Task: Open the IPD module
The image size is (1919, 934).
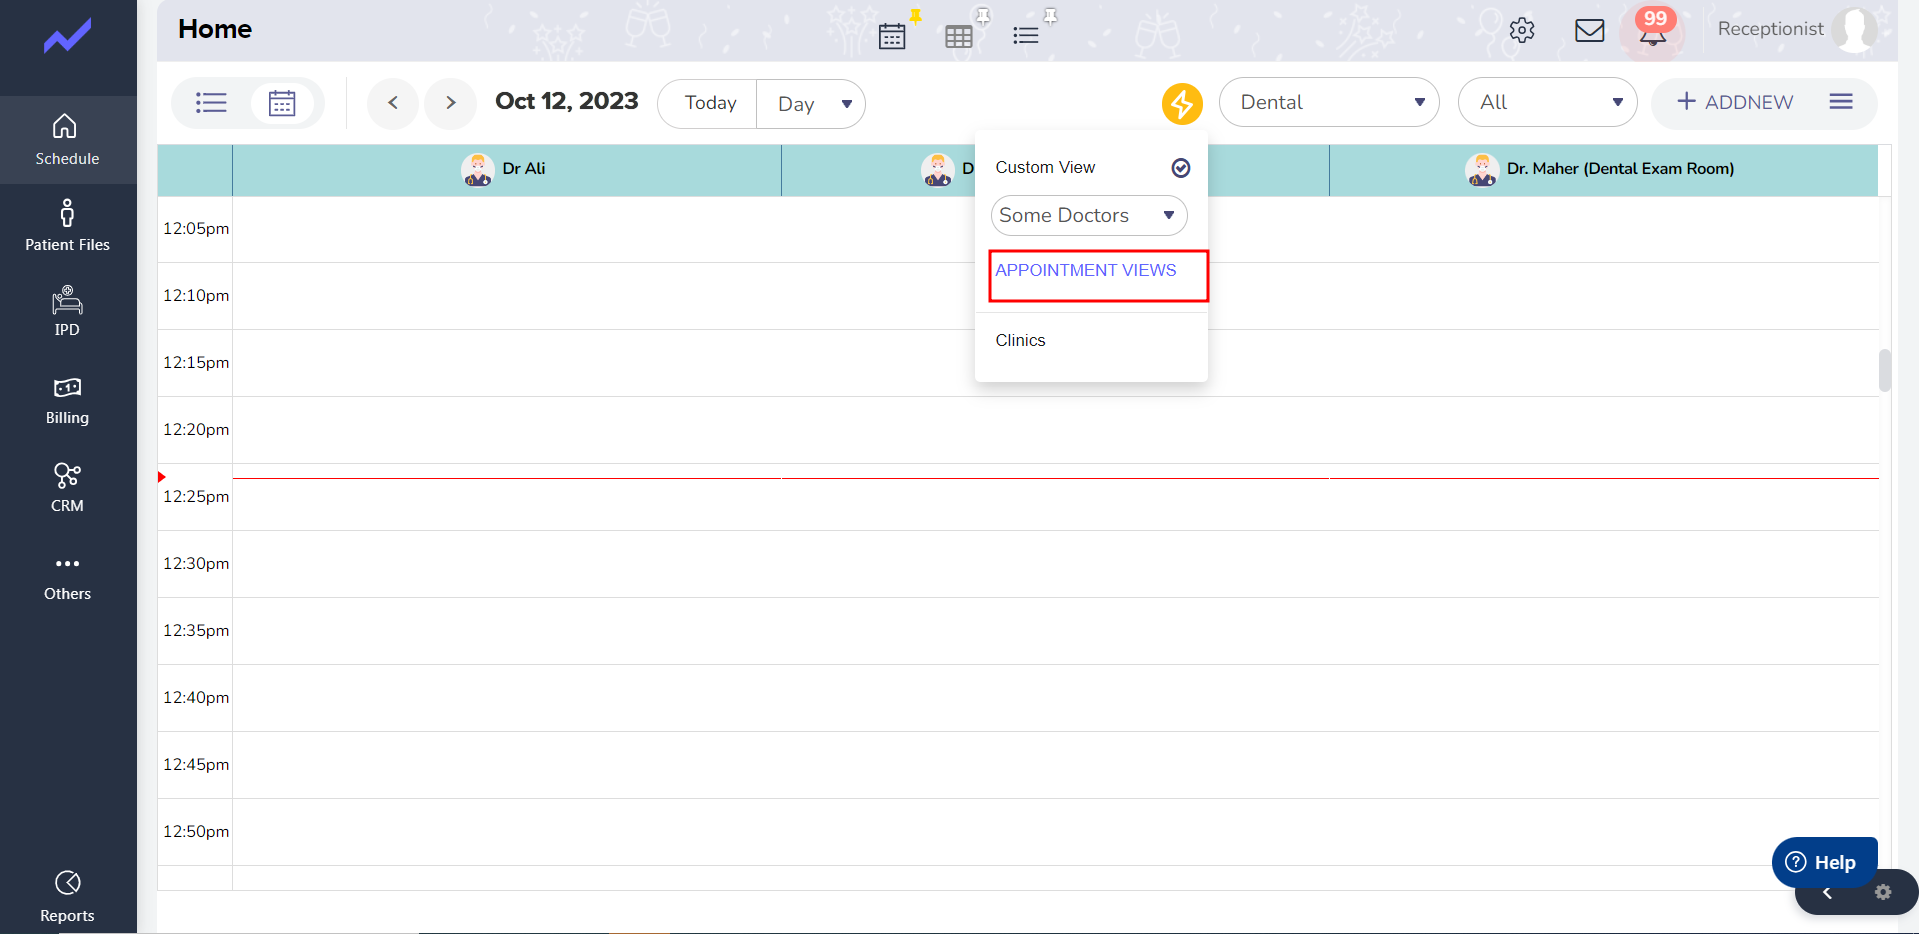Action: [67, 312]
